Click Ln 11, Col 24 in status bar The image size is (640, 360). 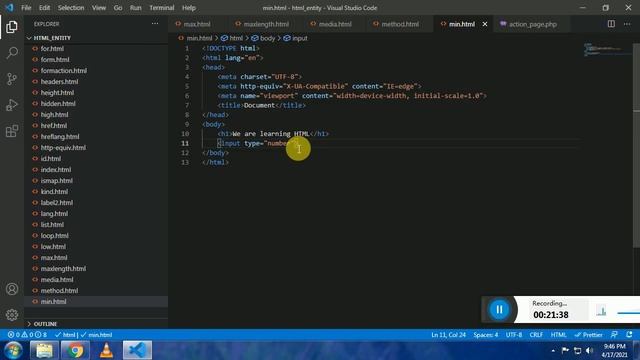(448, 335)
